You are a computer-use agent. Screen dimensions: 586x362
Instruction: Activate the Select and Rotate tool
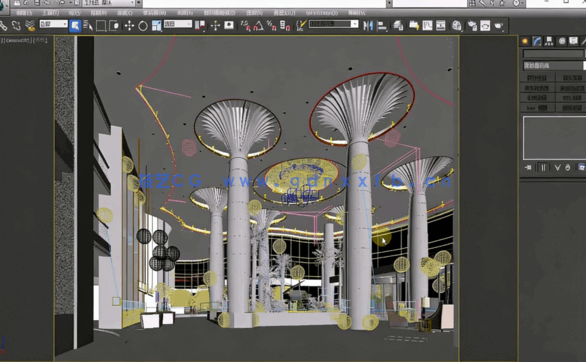(x=143, y=25)
